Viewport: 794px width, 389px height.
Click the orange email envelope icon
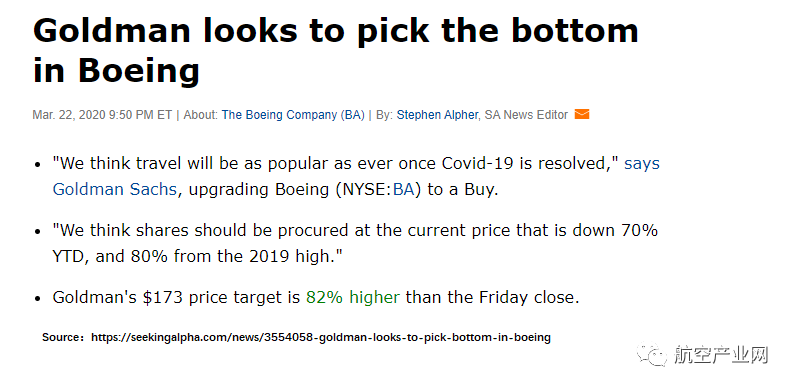click(x=582, y=115)
